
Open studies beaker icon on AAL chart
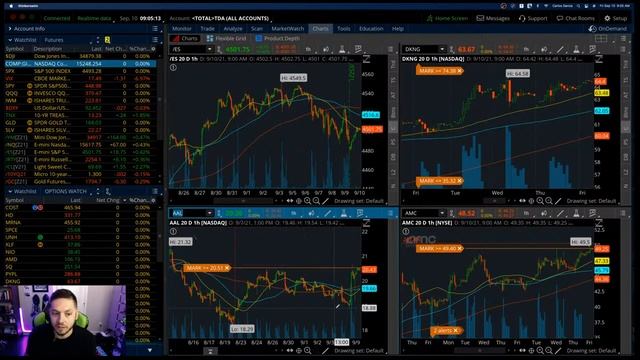344,213
